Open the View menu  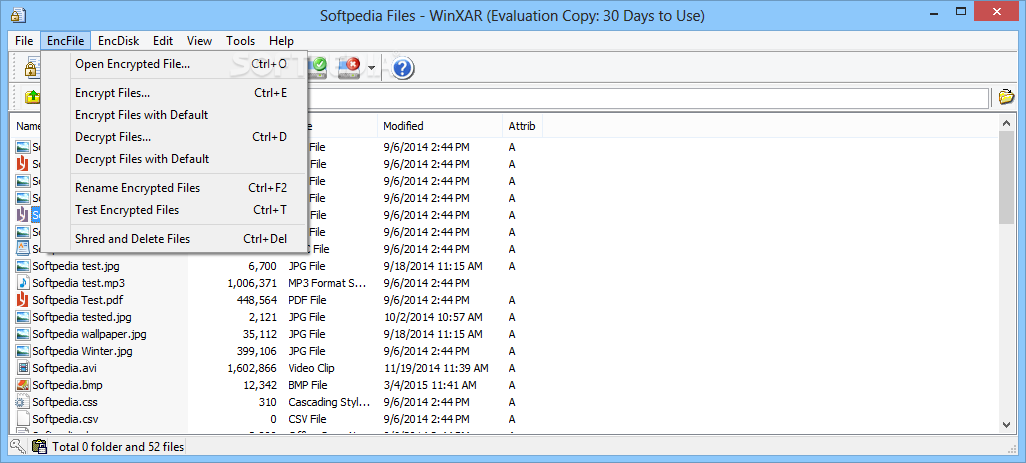pos(200,41)
